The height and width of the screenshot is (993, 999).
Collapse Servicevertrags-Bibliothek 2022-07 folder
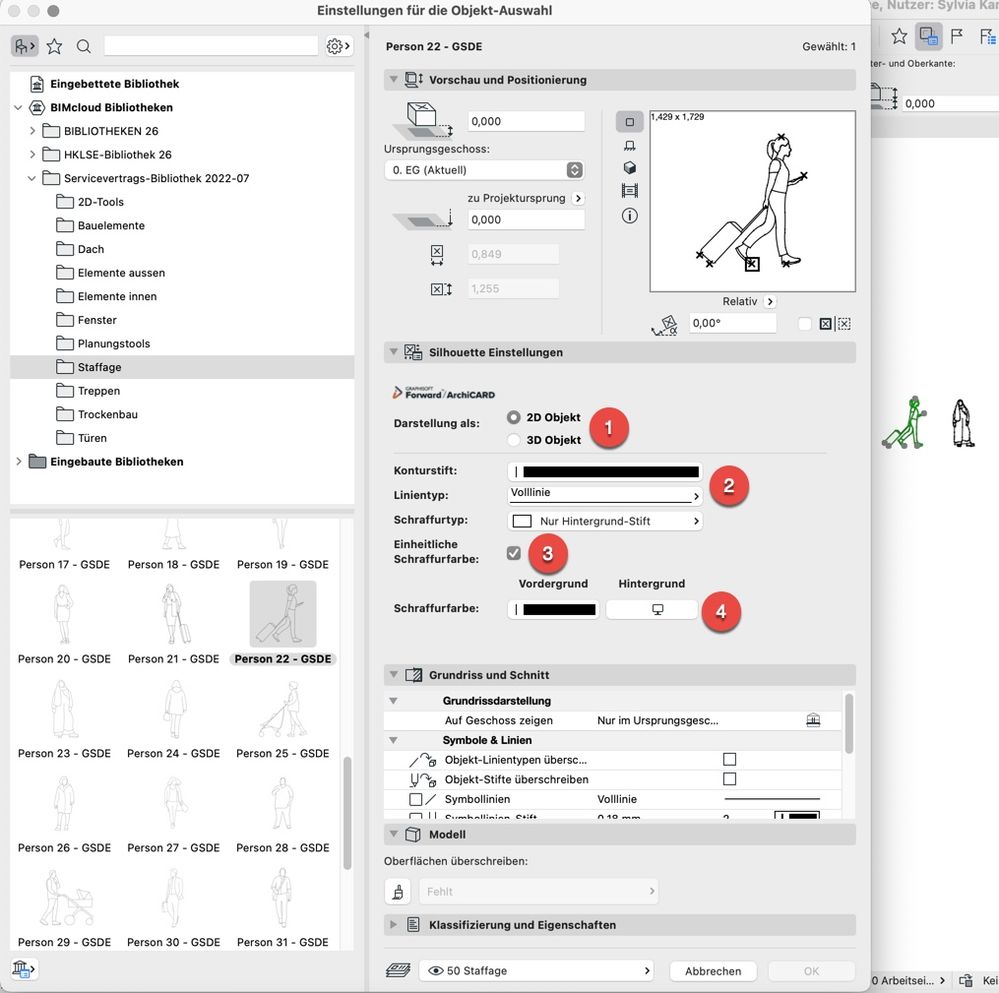(32, 178)
